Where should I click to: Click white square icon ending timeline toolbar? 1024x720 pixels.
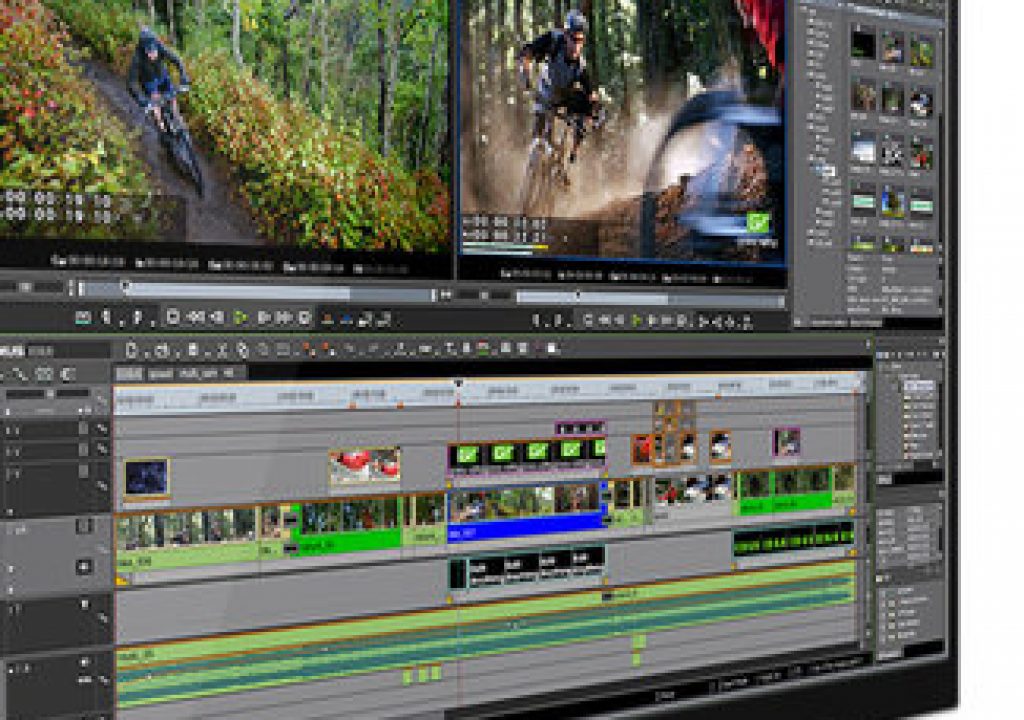click(x=551, y=348)
